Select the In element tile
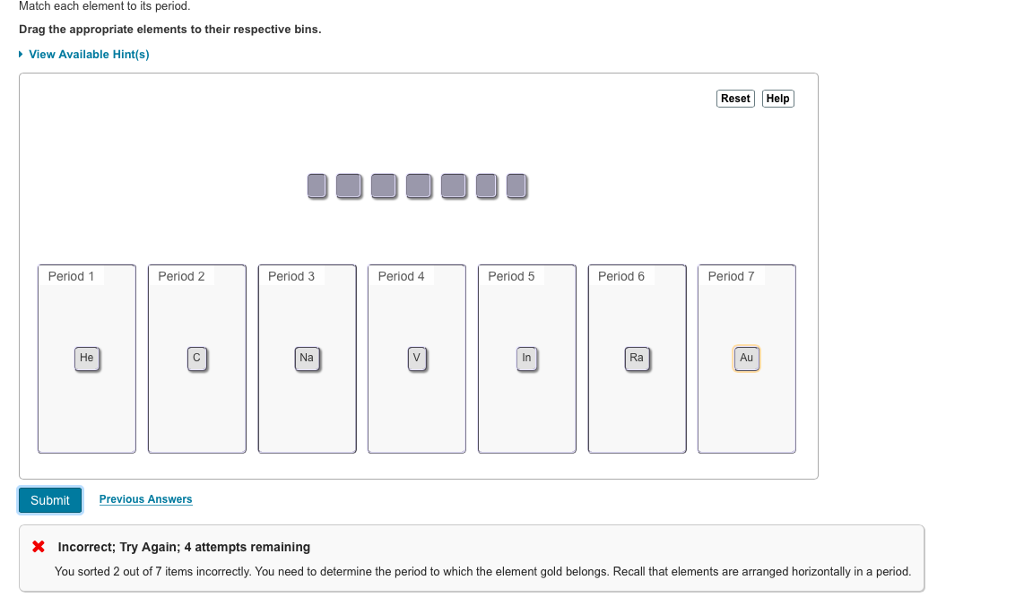 pyautogui.click(x=527, y=358)
